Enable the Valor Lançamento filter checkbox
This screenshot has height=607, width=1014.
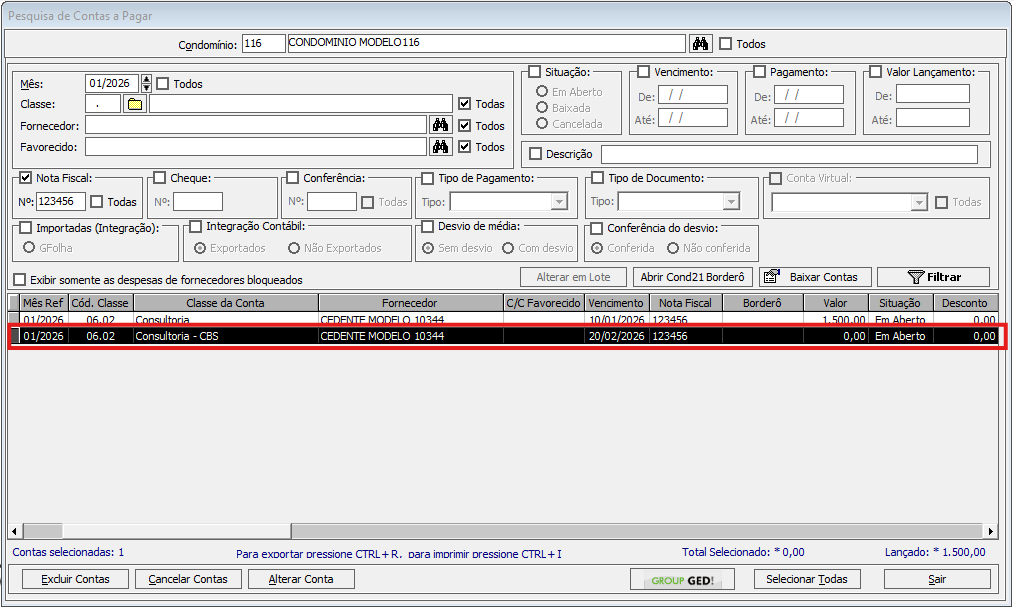tap(876, 72)
